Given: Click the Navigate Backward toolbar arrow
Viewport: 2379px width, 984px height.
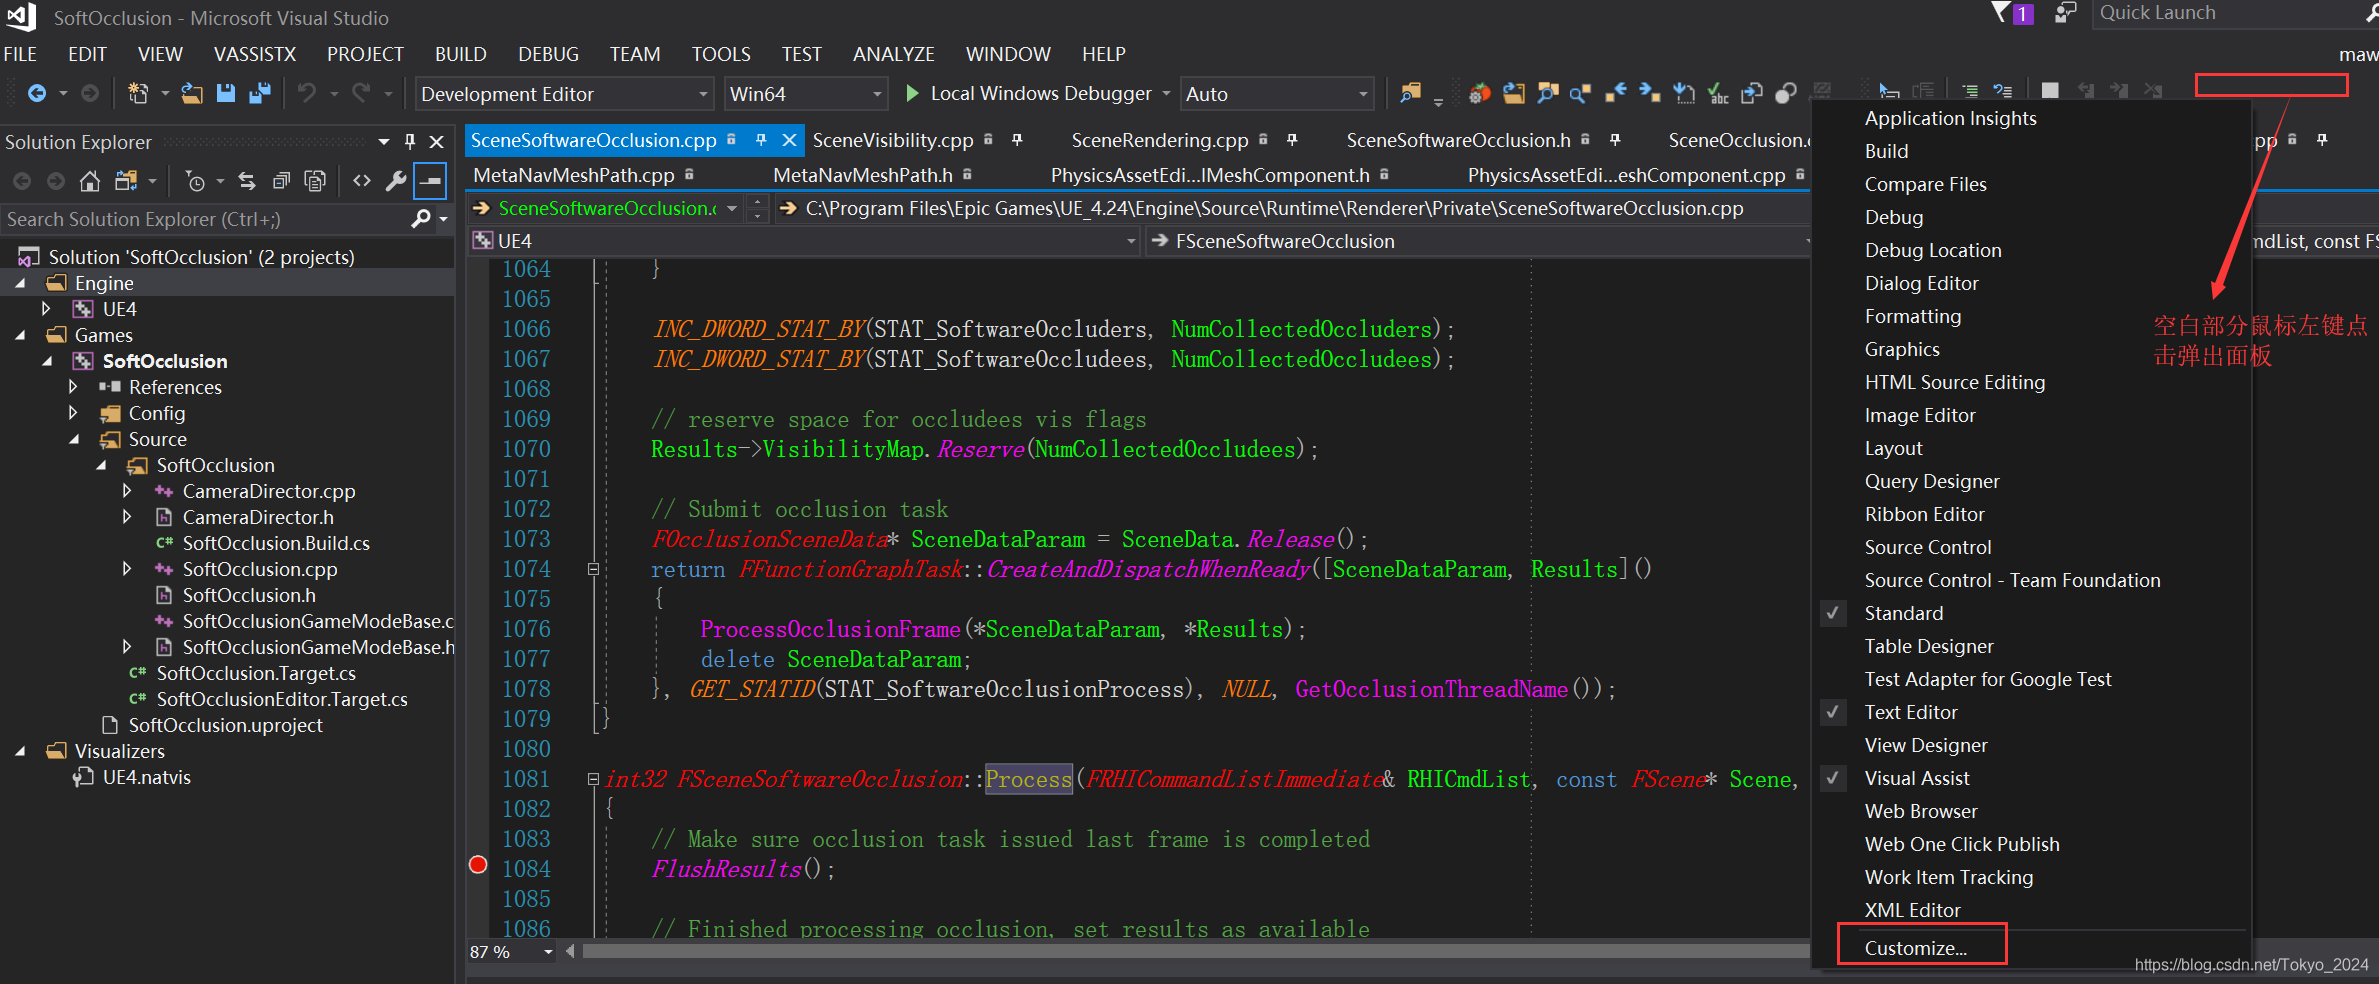Looking at the screenshot, I should coord(37,93).
